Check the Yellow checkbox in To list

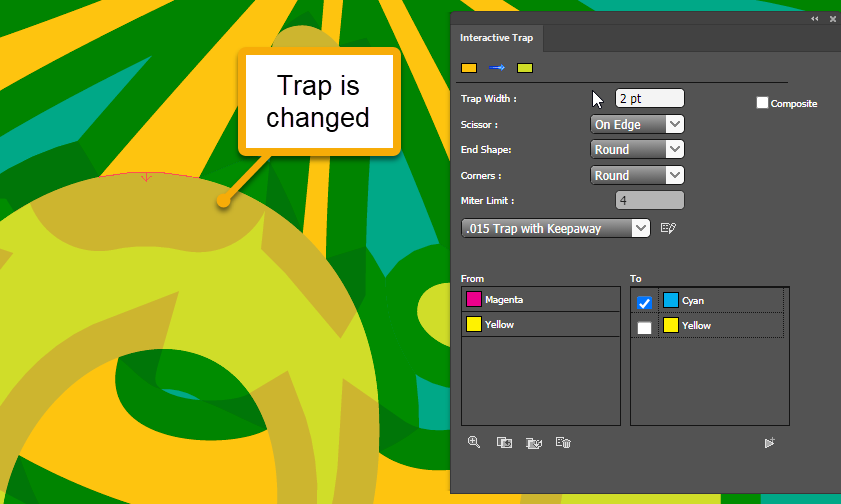click(x=645, y=327)
